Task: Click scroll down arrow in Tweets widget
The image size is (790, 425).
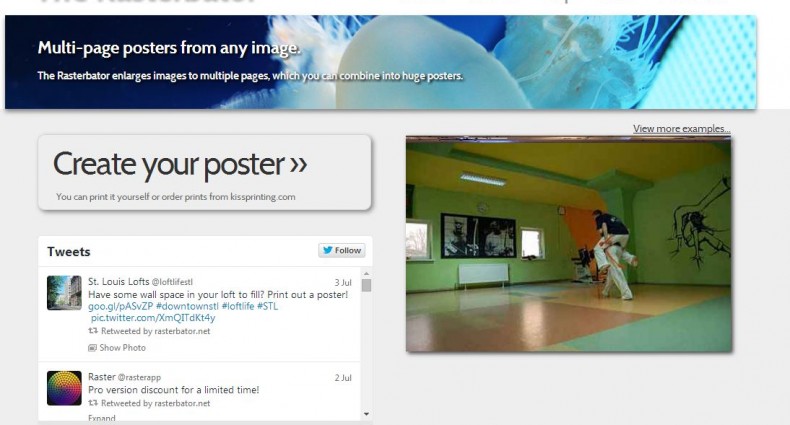Action: point(366,412)
